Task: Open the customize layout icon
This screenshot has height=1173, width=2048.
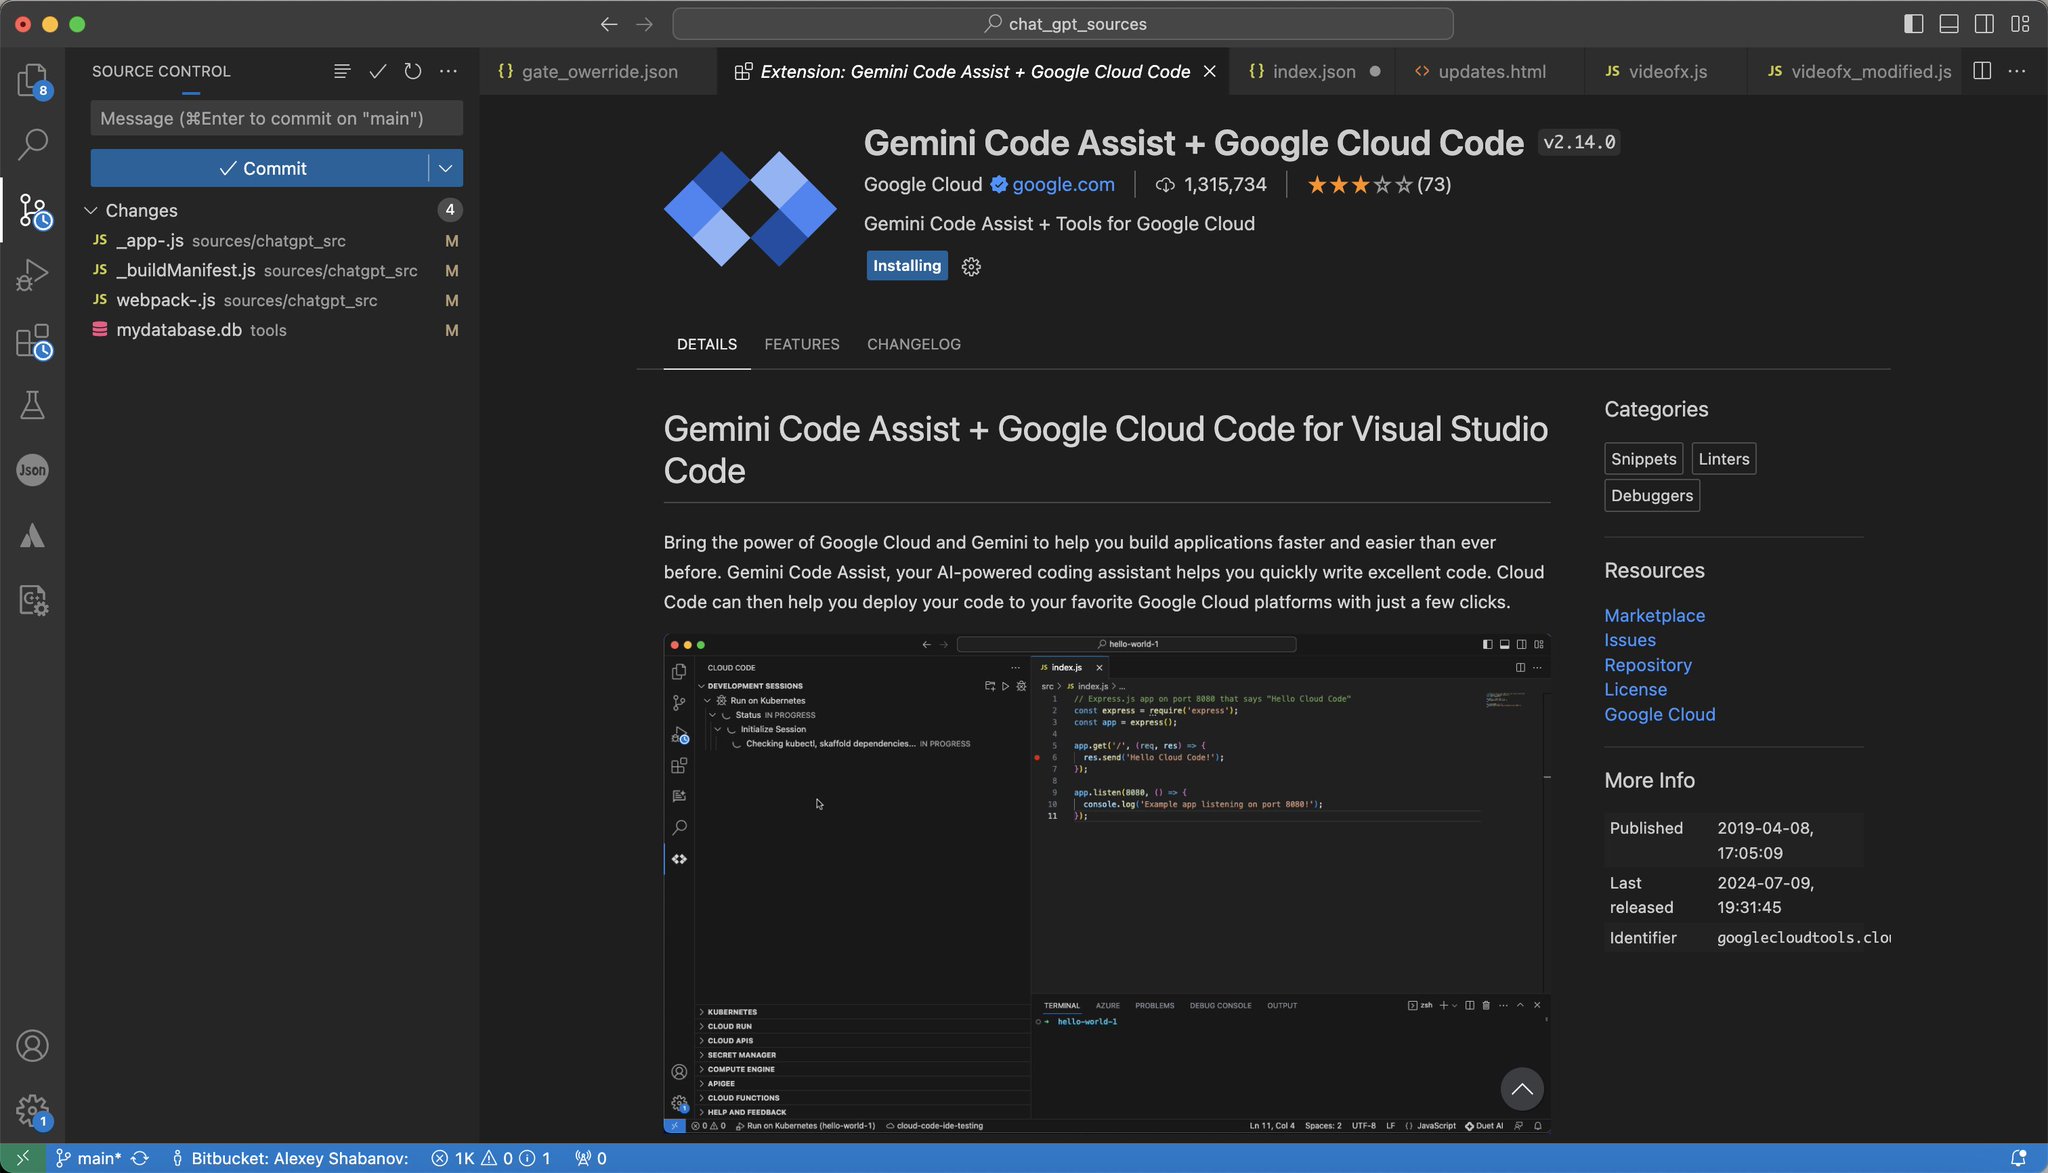Action: [2021, 24]
